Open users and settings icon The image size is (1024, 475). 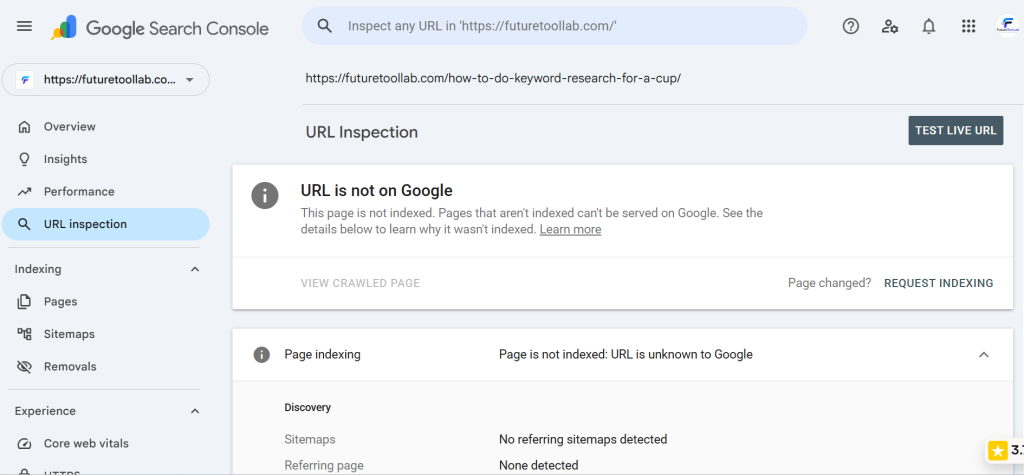[x=889, y=26]
